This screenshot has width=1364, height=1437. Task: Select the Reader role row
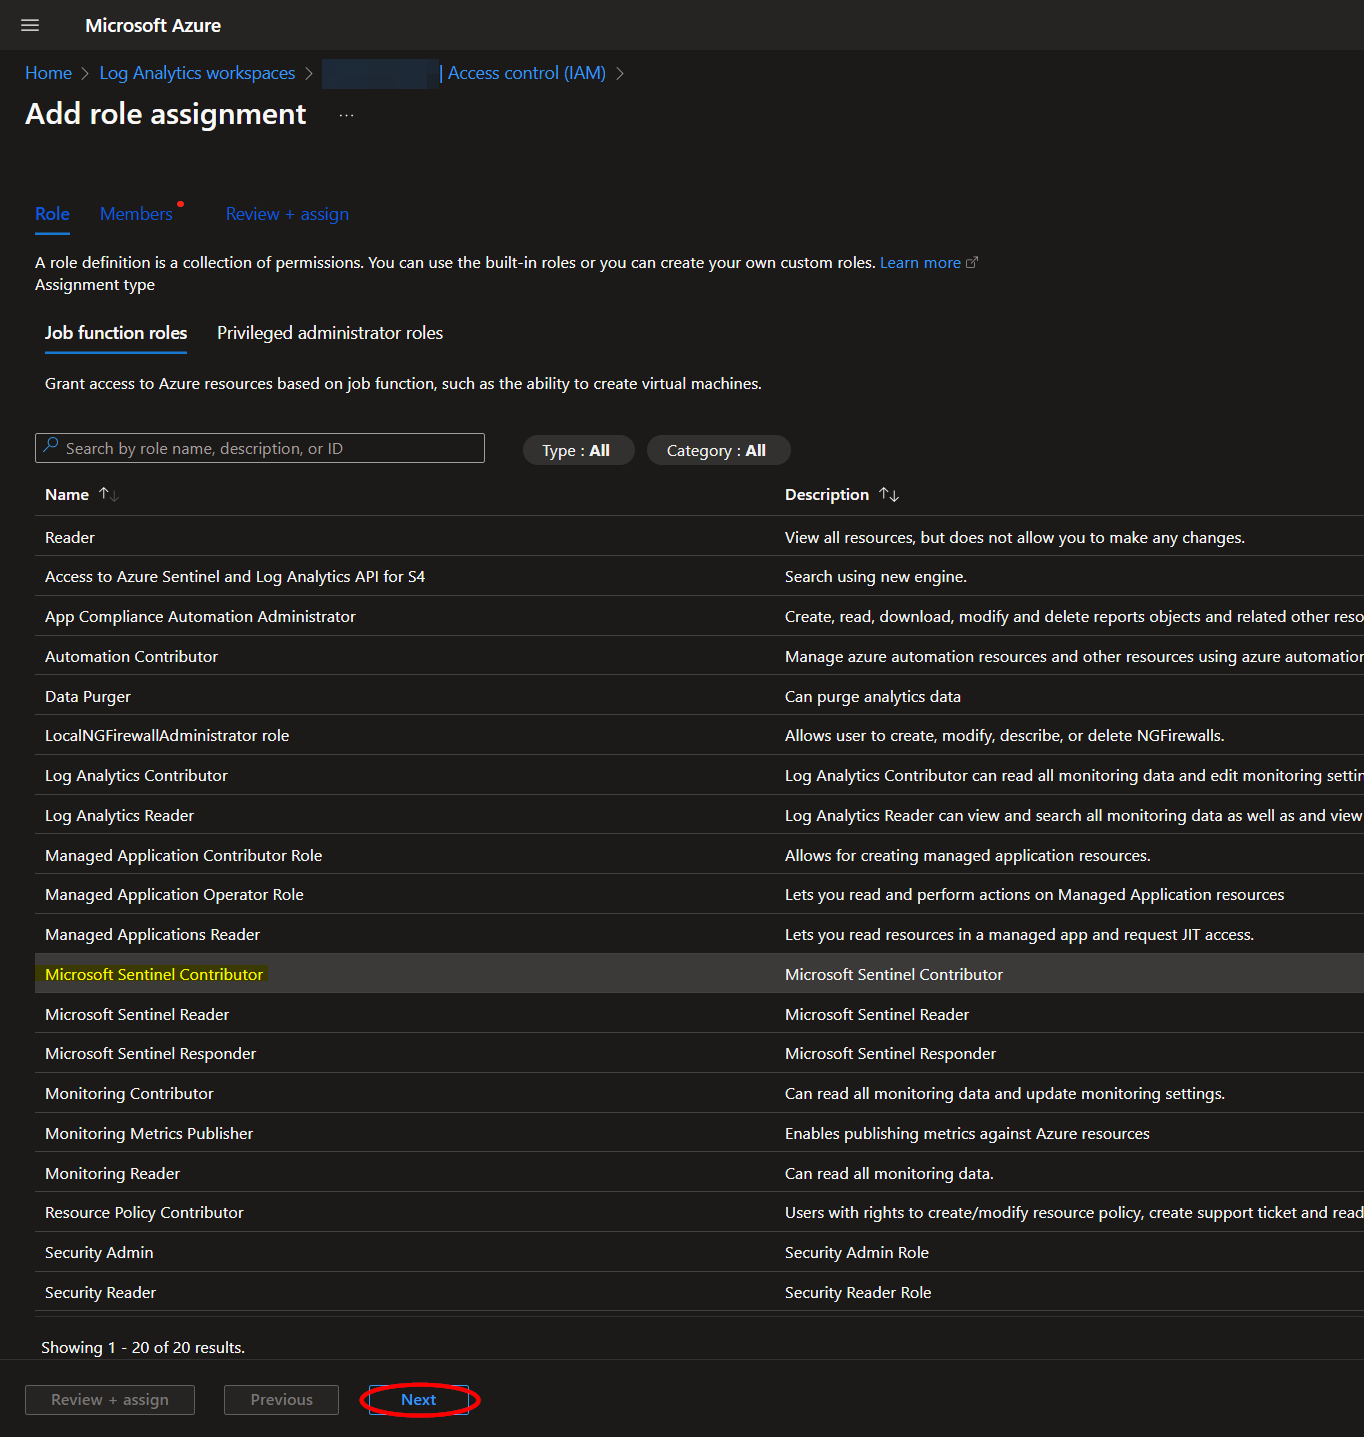tap(699, 537)
